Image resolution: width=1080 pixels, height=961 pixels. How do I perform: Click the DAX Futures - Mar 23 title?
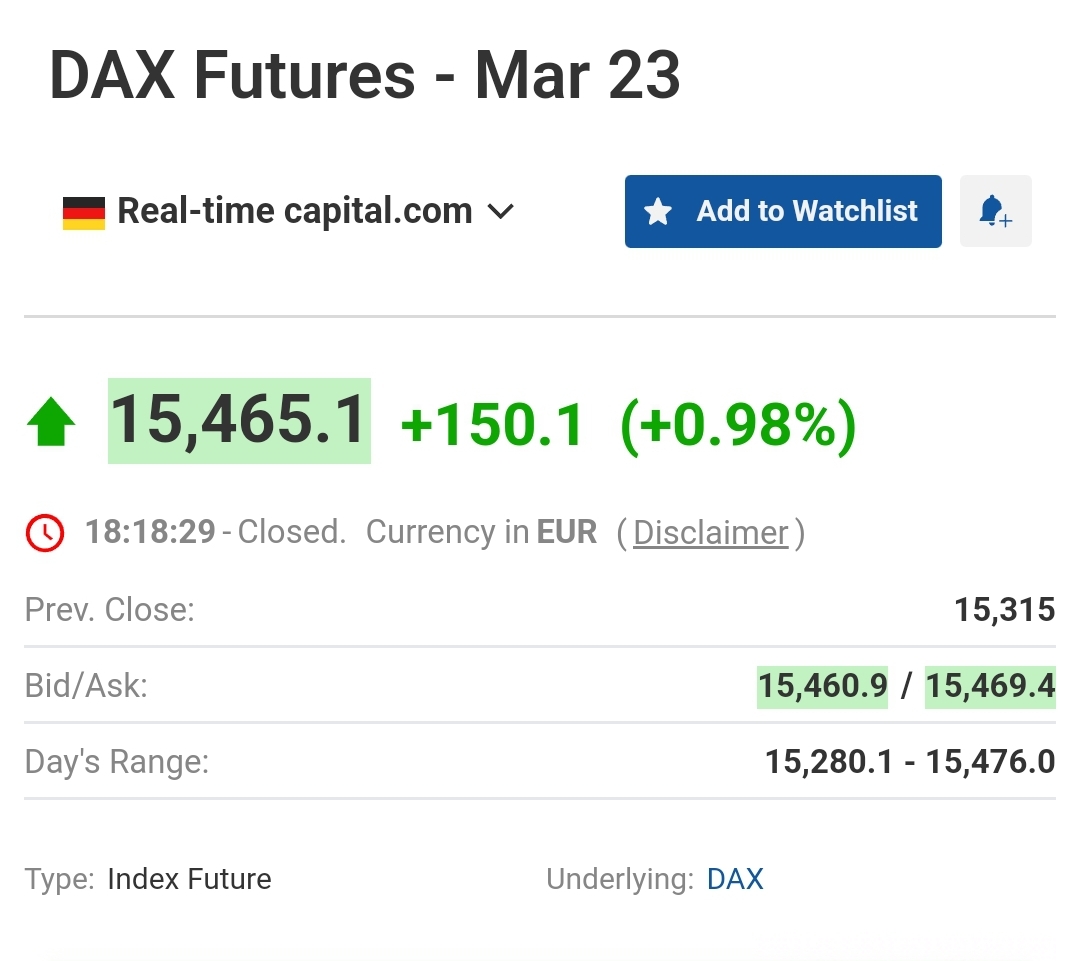[365, 76]
